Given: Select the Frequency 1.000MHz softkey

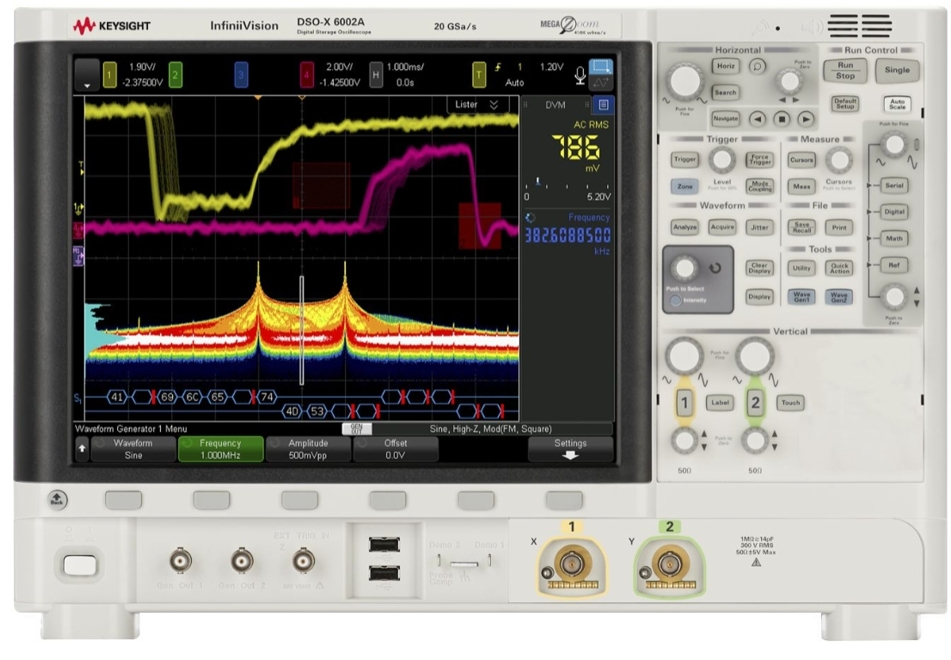Looking at the screenshot, I should coord(220,449).
